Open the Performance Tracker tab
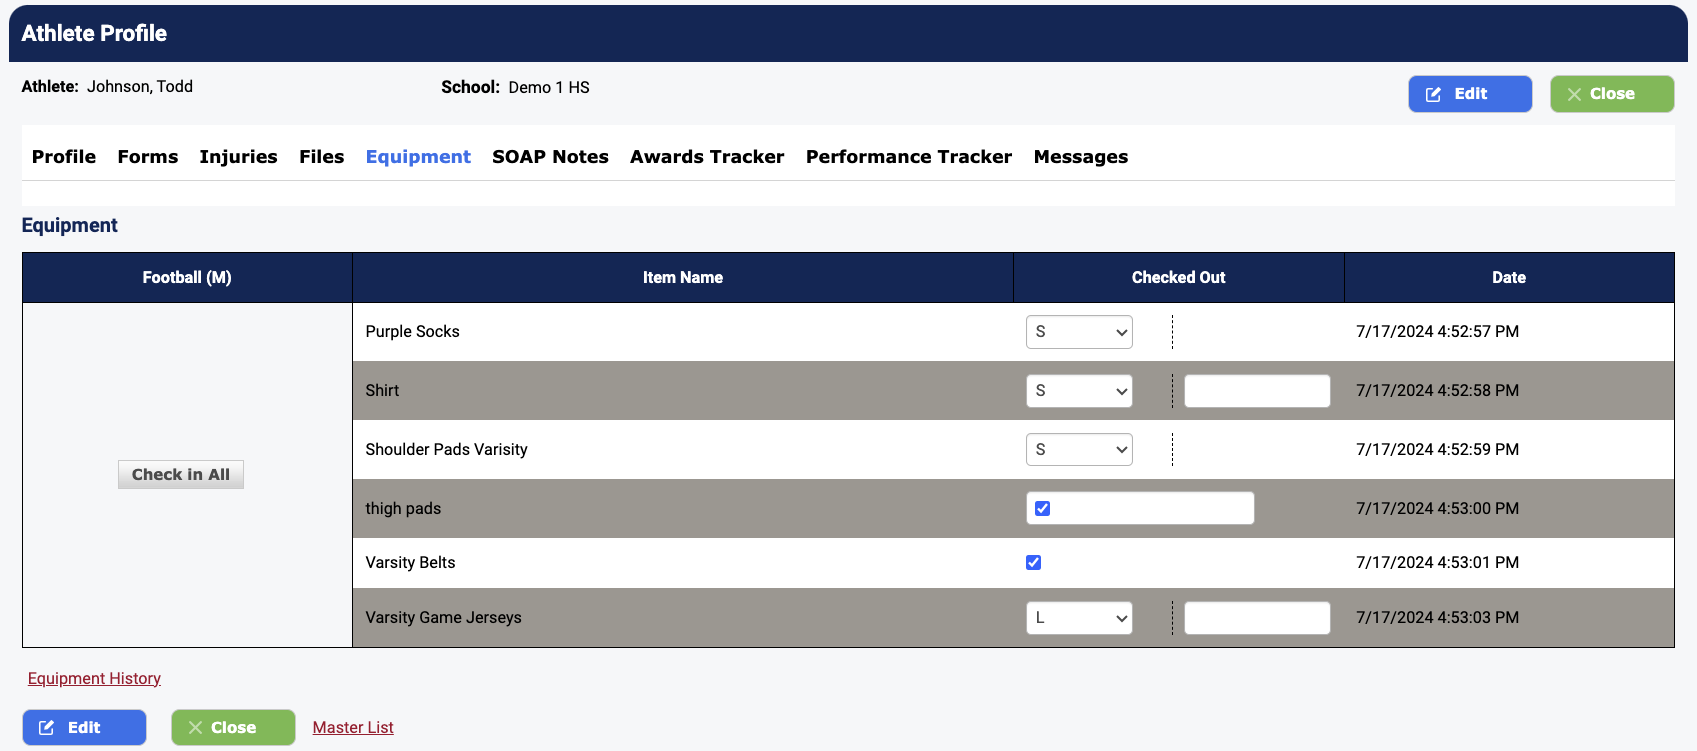Screen dimensions: 1697x751 (909, 157)
